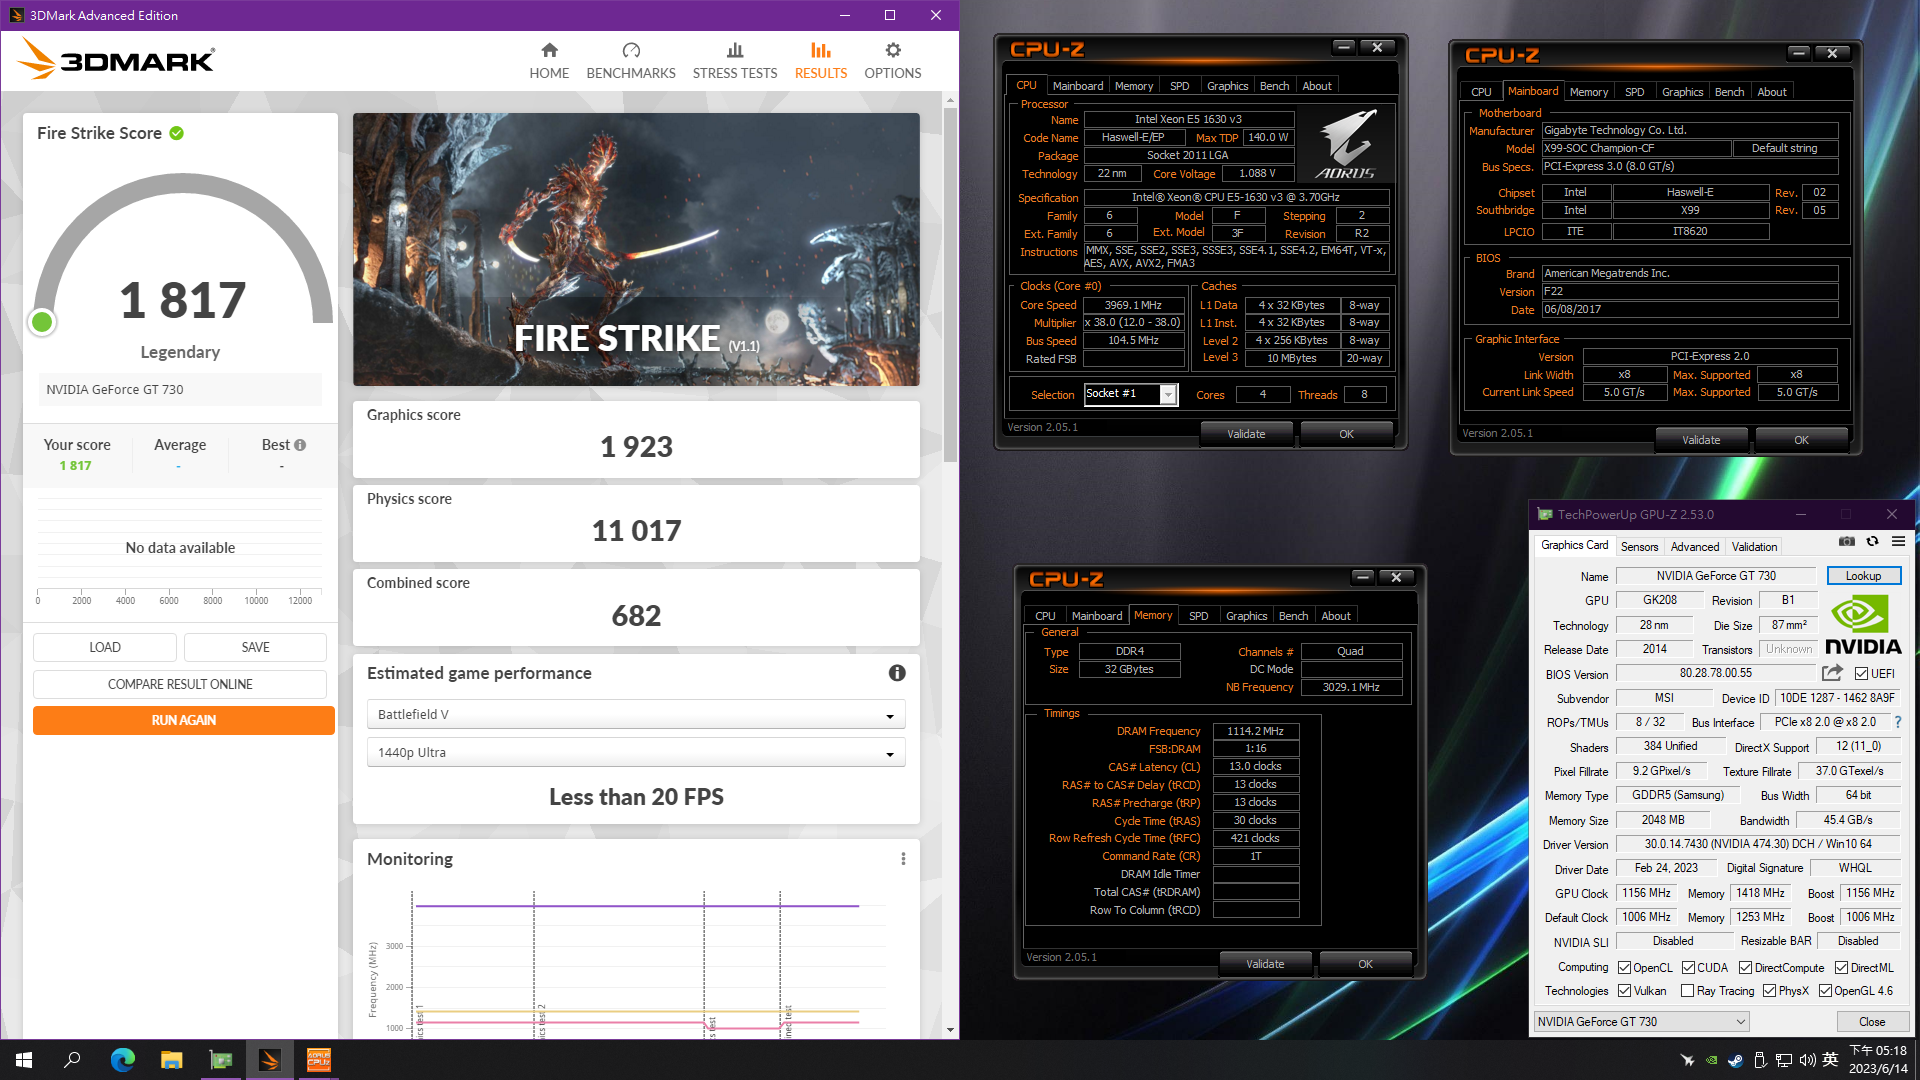
Task: Open OPTIONS gear in 3DMark
Action: click(x=893, y=61)
